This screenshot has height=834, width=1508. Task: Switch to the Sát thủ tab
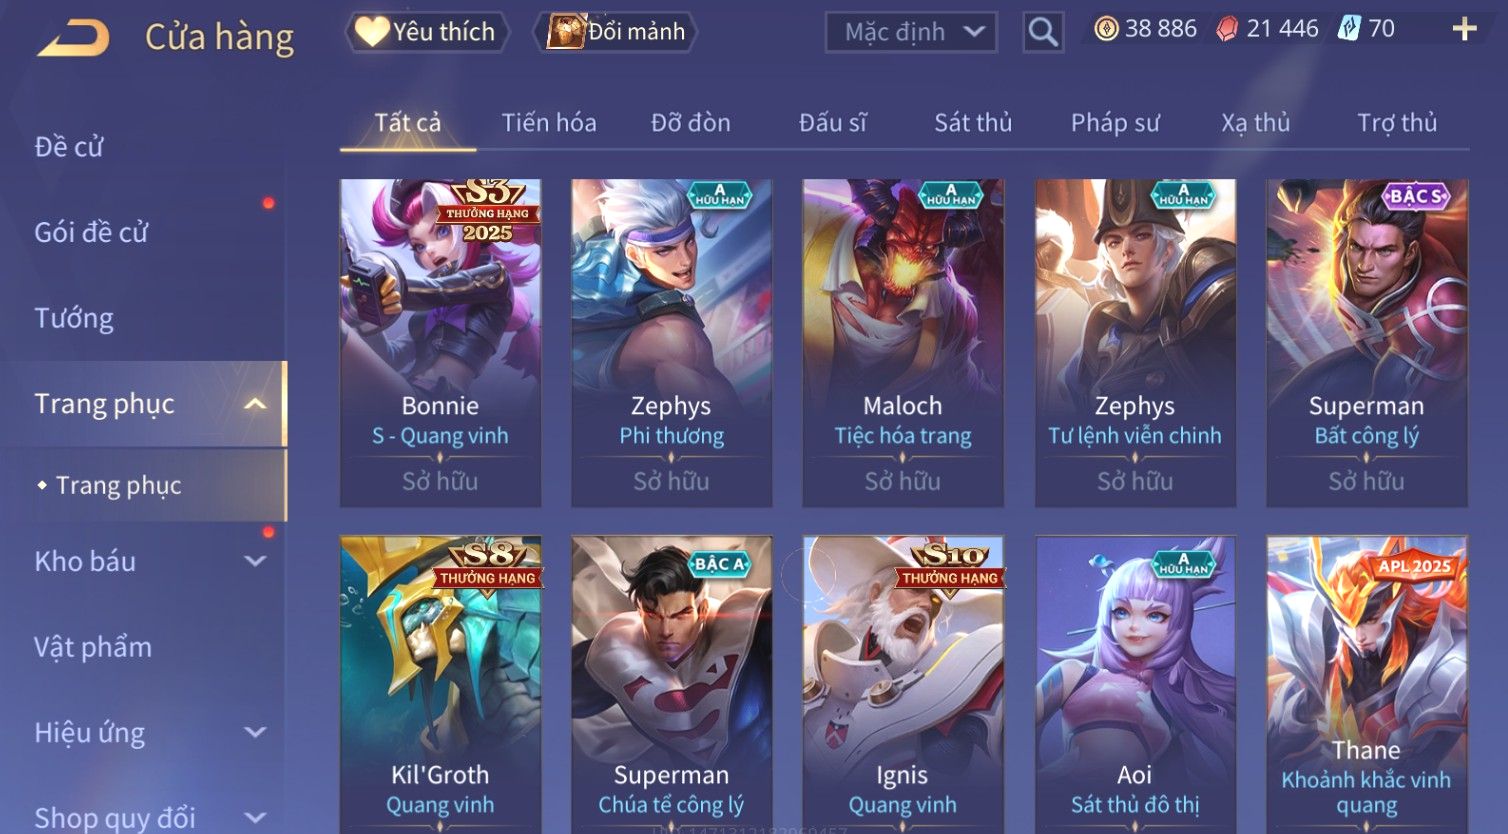click(x=973, y=123)
